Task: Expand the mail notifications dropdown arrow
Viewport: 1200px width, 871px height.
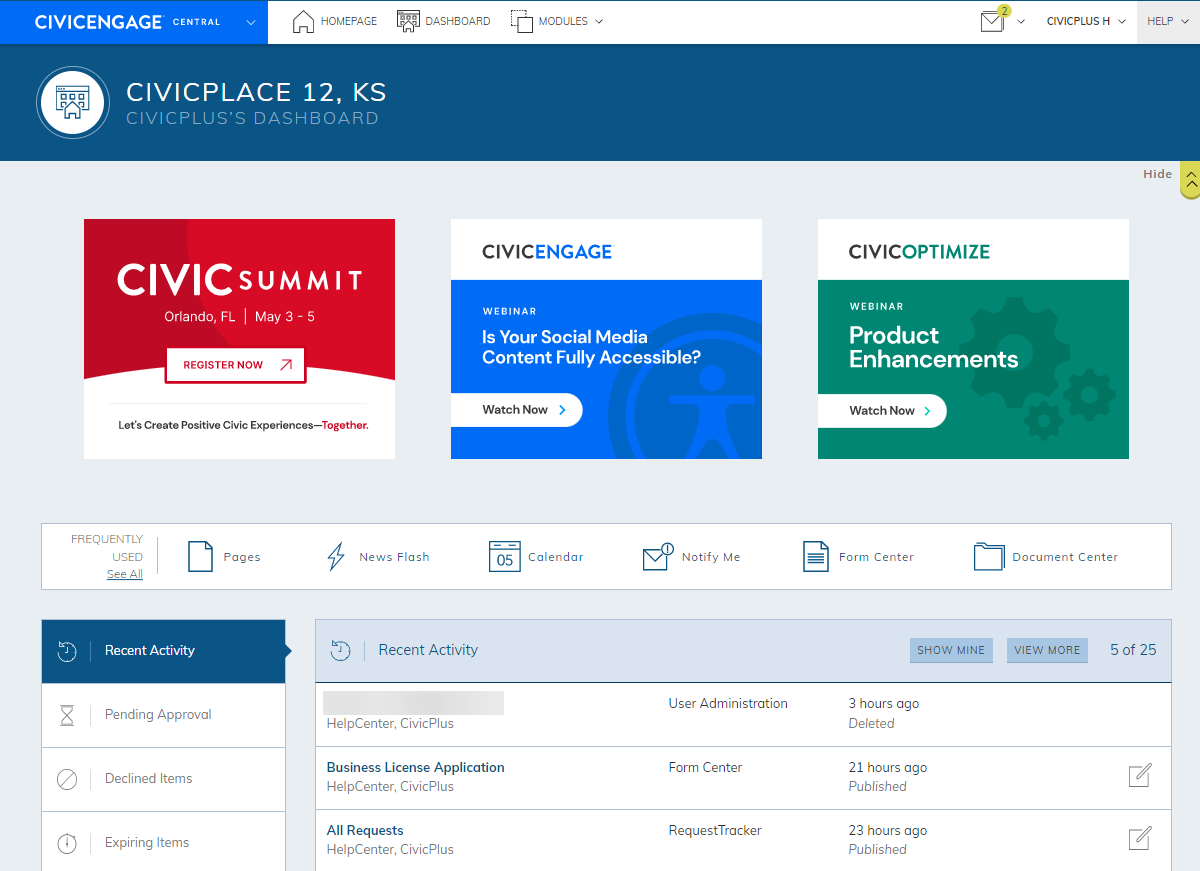Action: 1021,21
